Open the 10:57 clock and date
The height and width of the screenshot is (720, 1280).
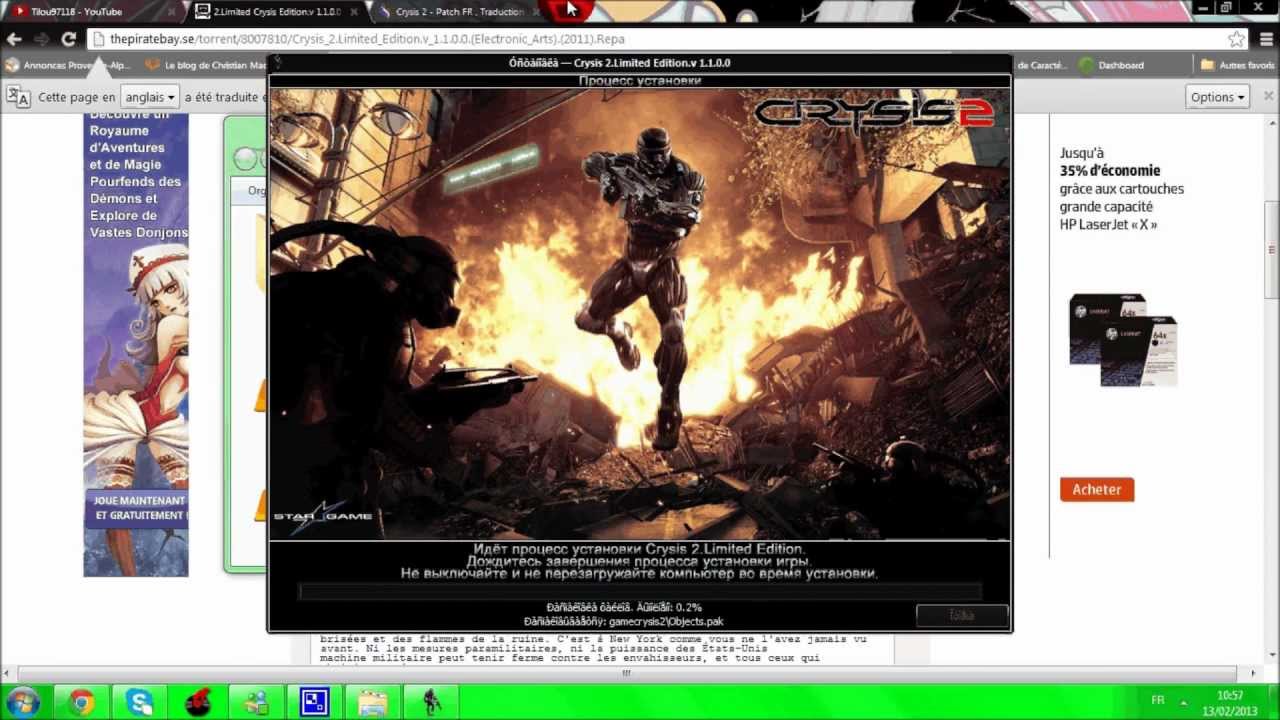click(1230, 702)
